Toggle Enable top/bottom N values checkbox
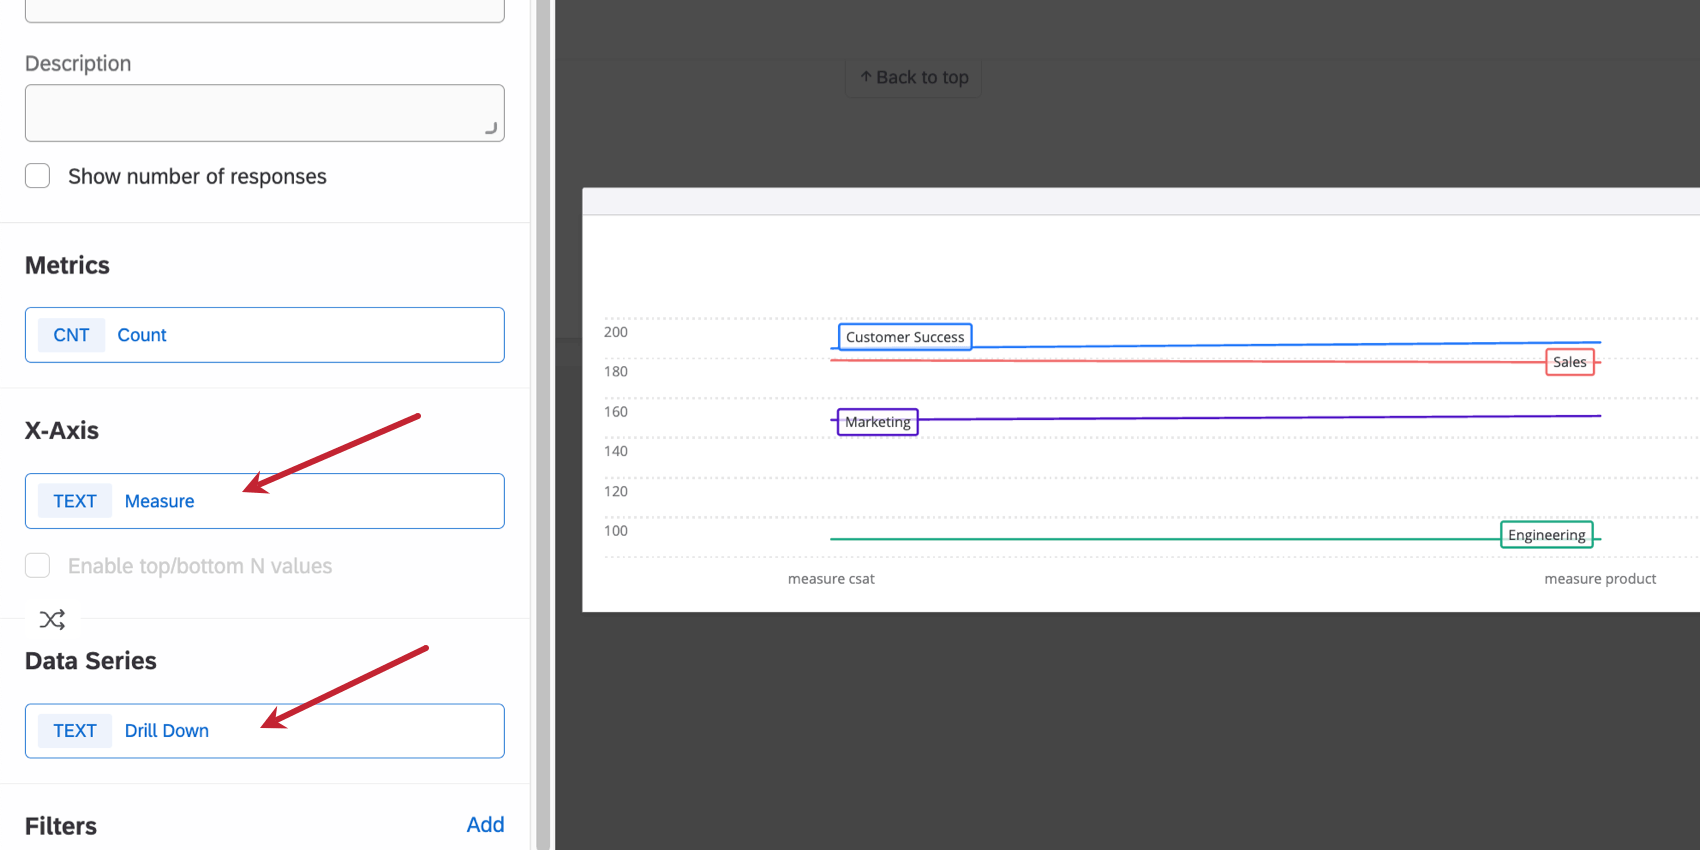 coord(38,566)
